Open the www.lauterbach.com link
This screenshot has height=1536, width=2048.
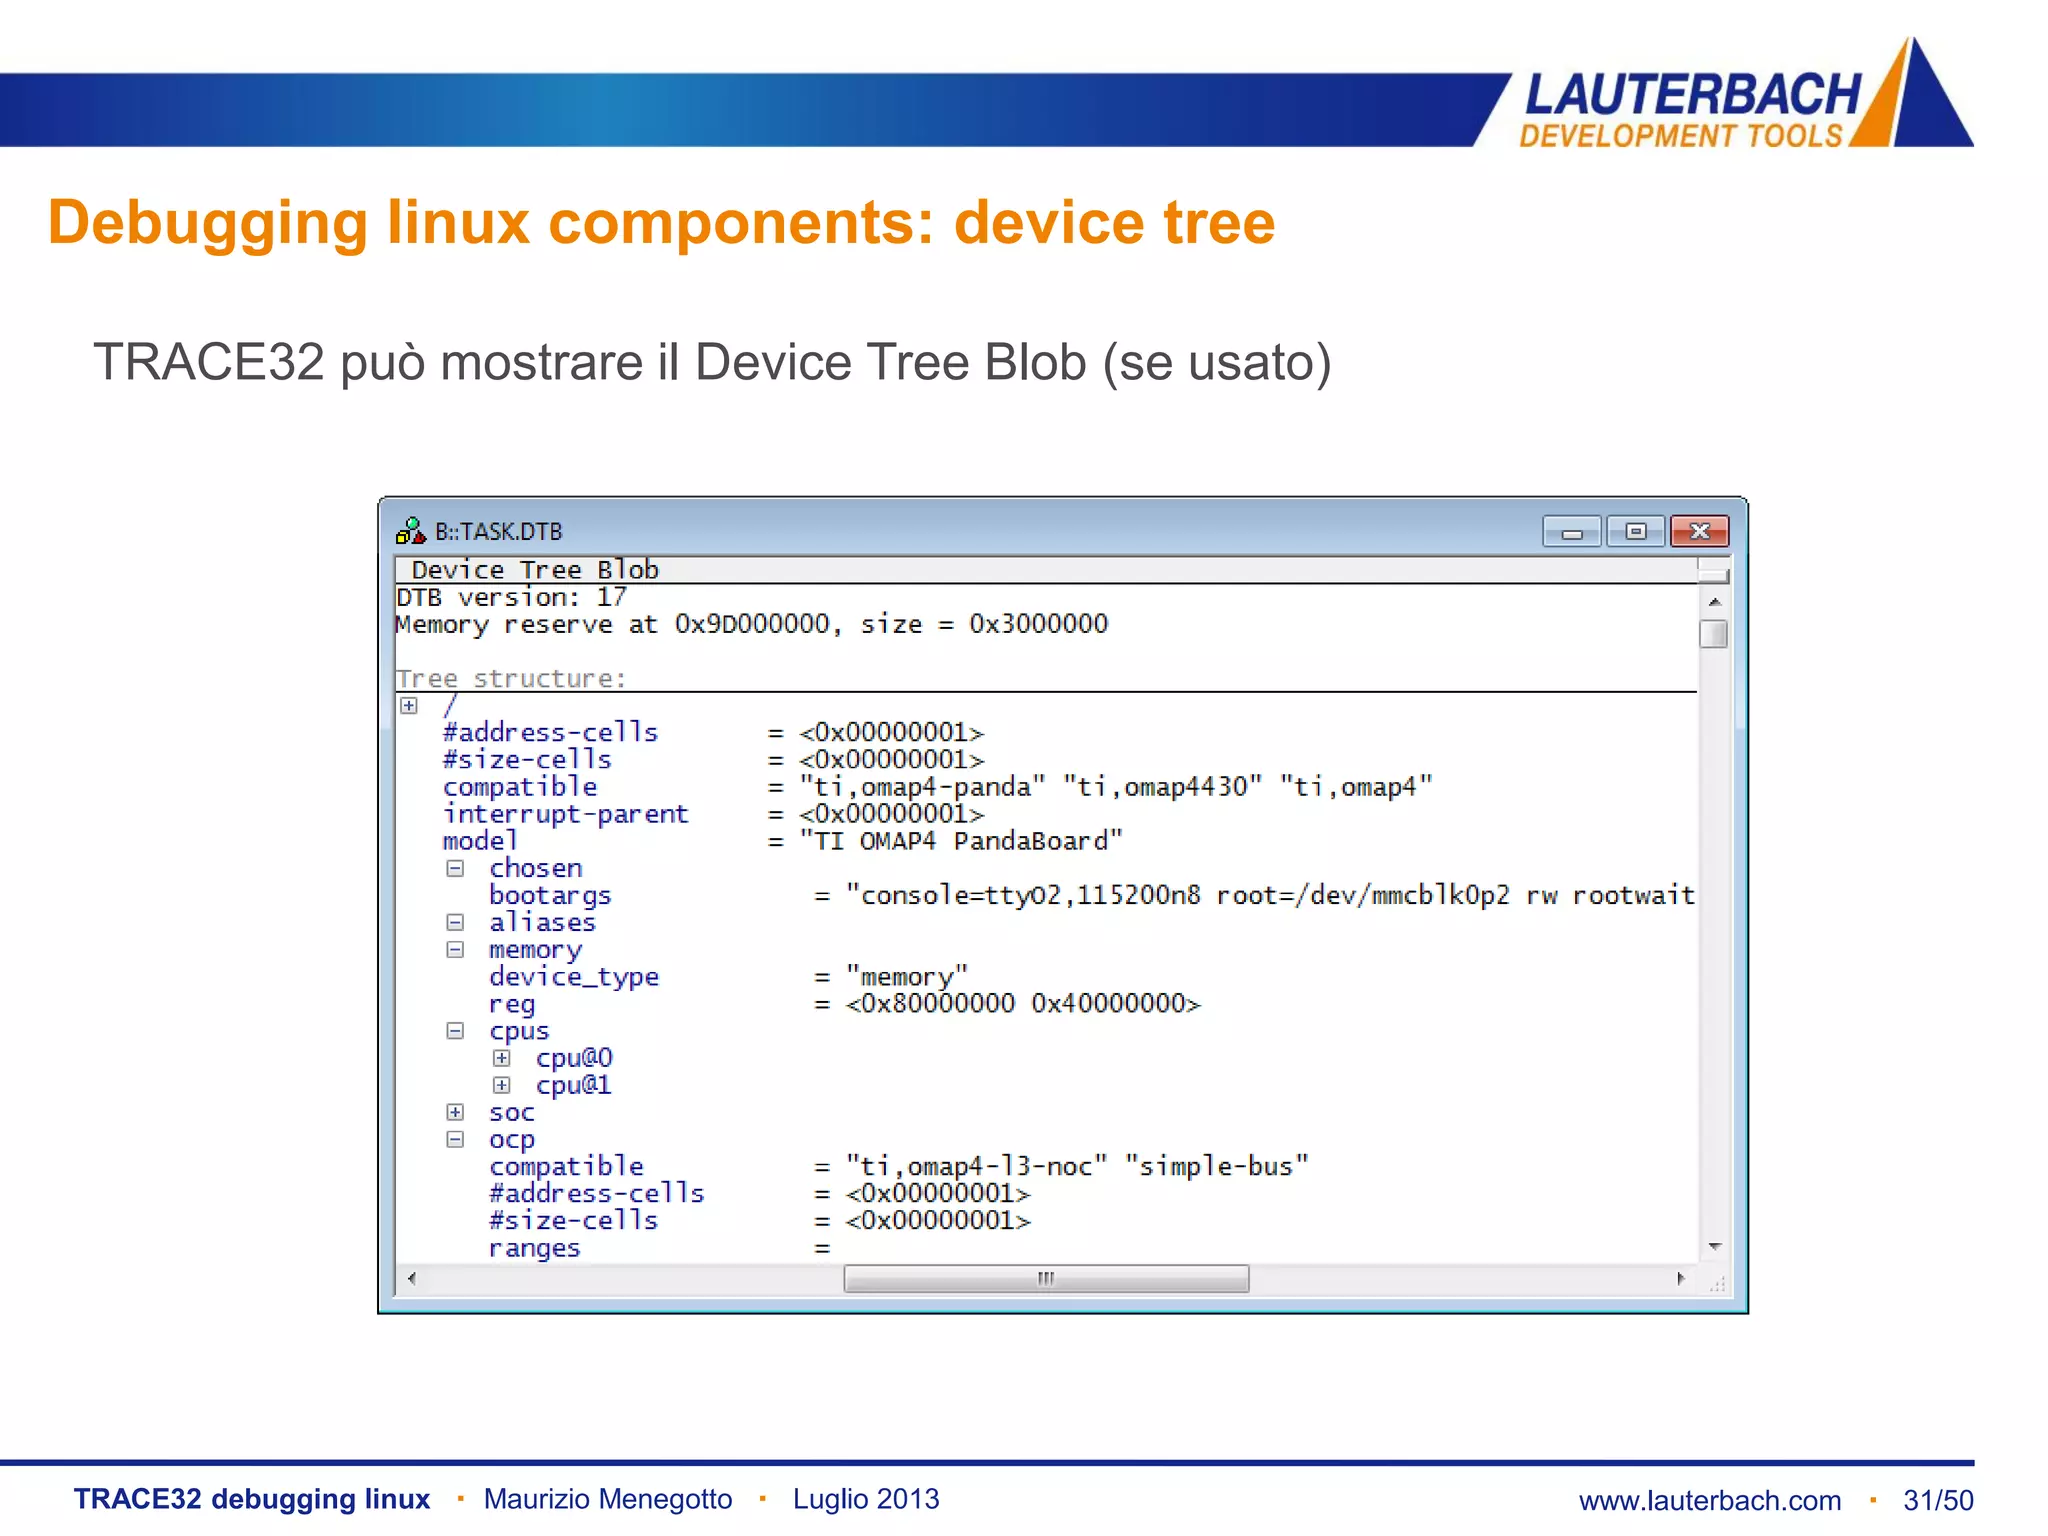pyautogui.click(x=1710, y=1500)
